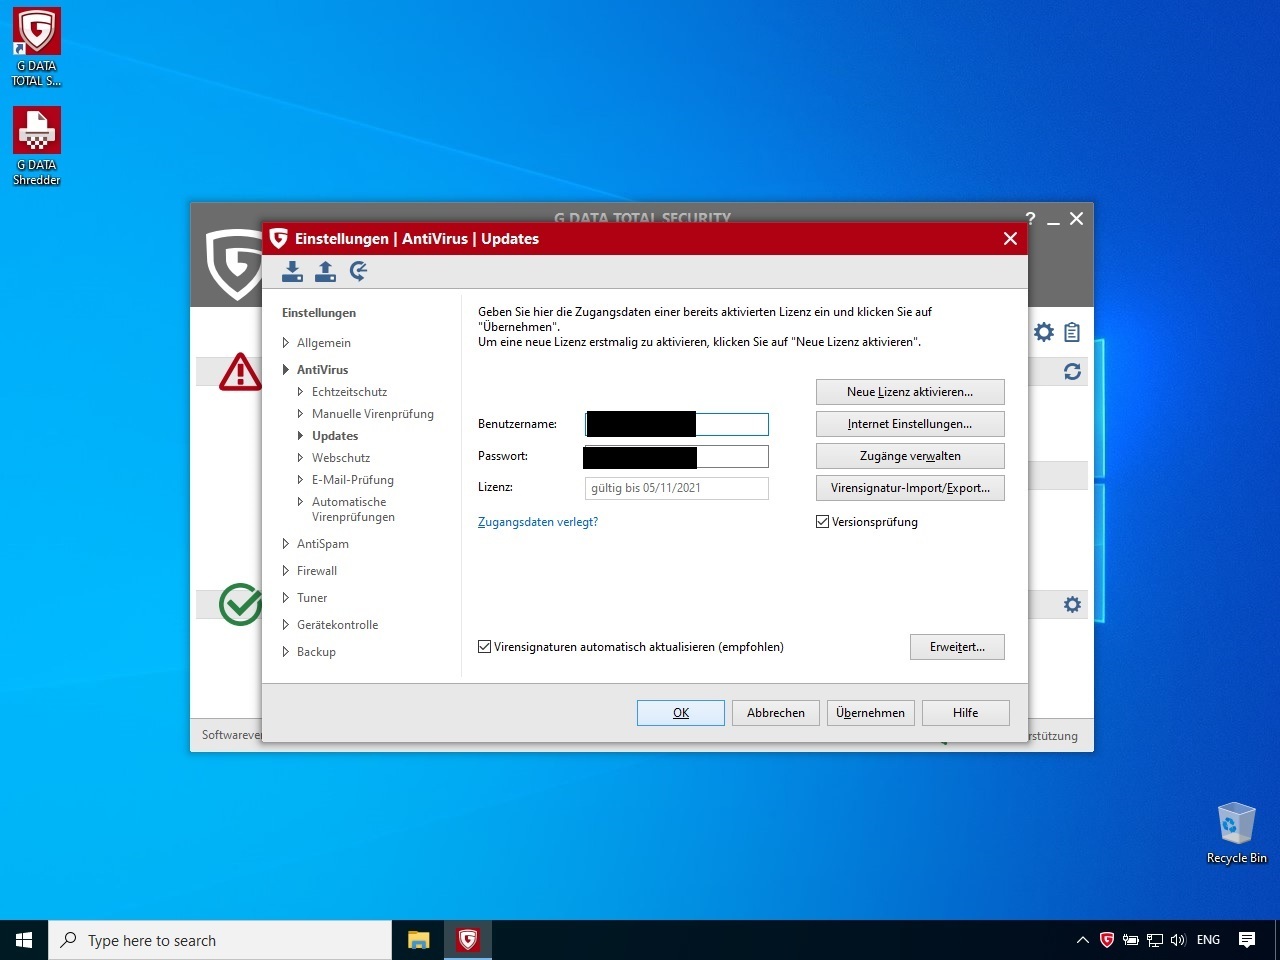
Task: Click Internet Einstellungen button
Action: click(910, 424)
